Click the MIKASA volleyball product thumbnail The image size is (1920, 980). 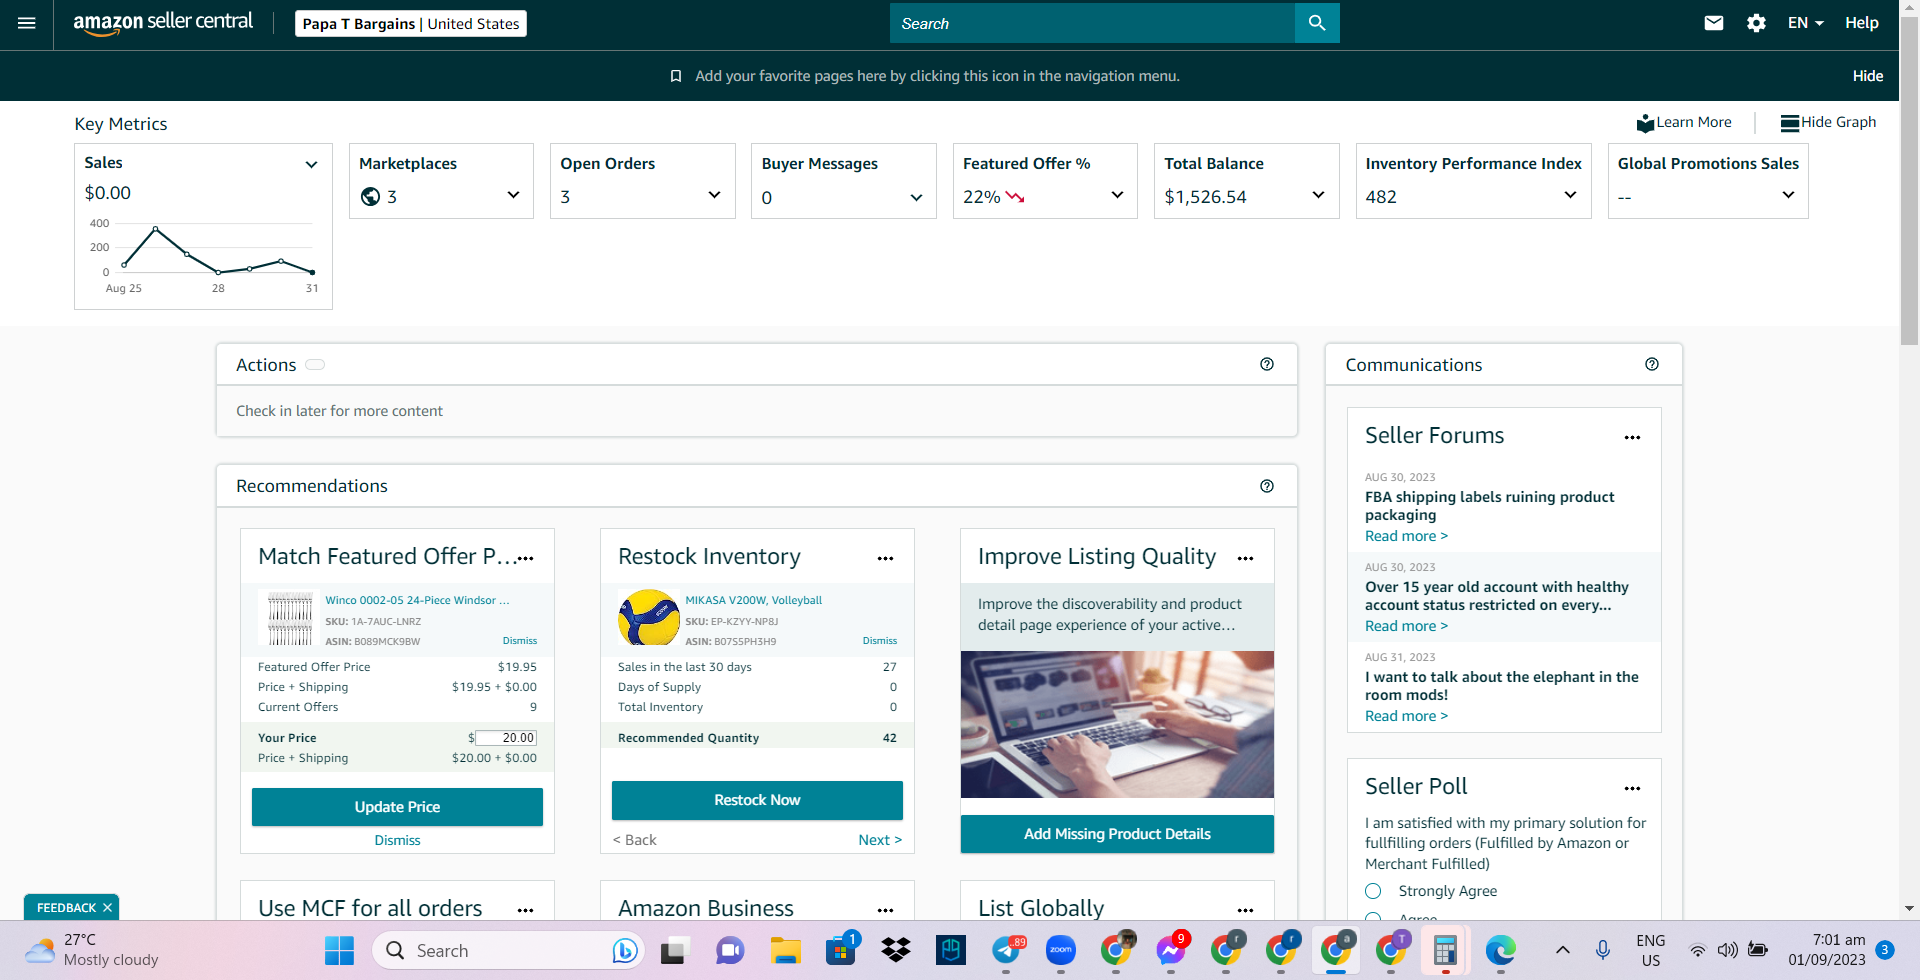(x=649, y=617)
